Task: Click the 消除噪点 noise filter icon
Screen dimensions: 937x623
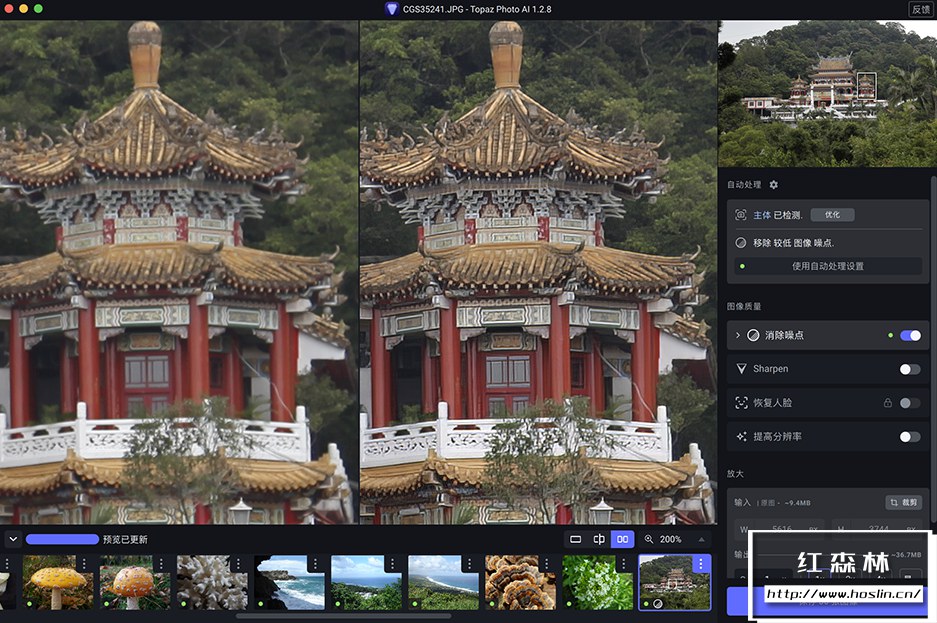Action: [x=754, y=335]
